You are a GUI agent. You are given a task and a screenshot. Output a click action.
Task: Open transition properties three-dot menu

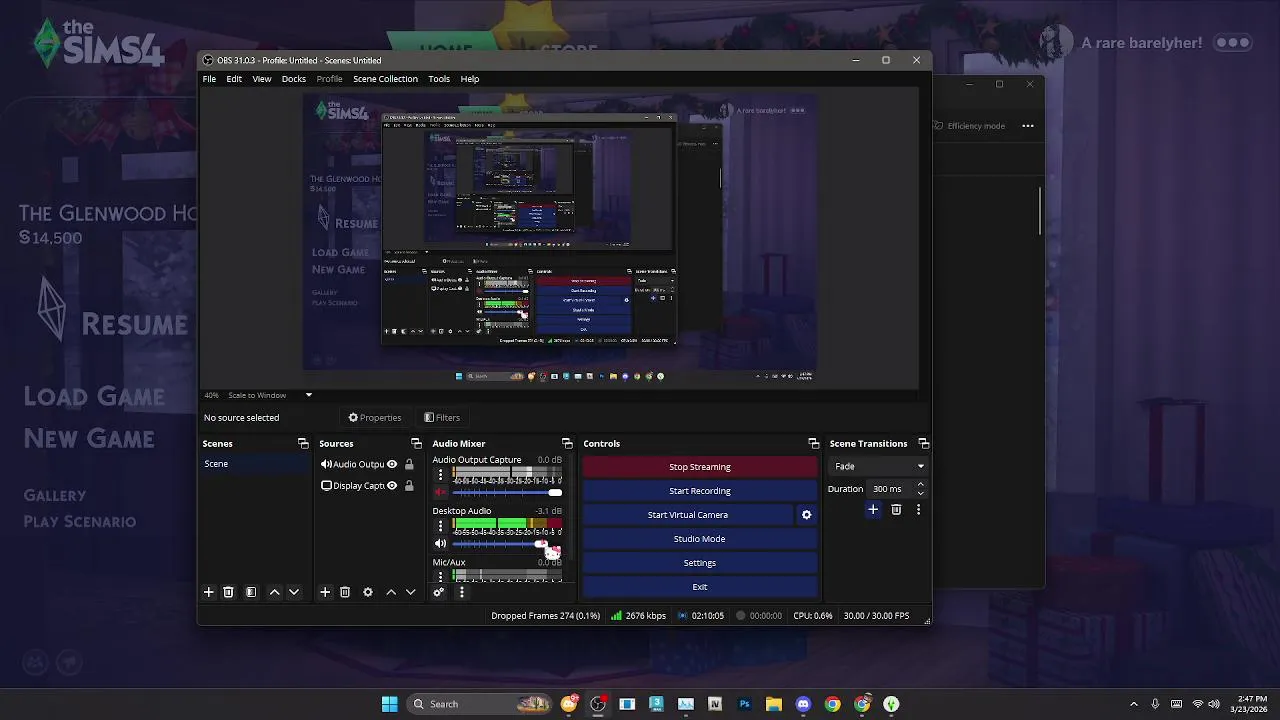click(x=918, y=509)
